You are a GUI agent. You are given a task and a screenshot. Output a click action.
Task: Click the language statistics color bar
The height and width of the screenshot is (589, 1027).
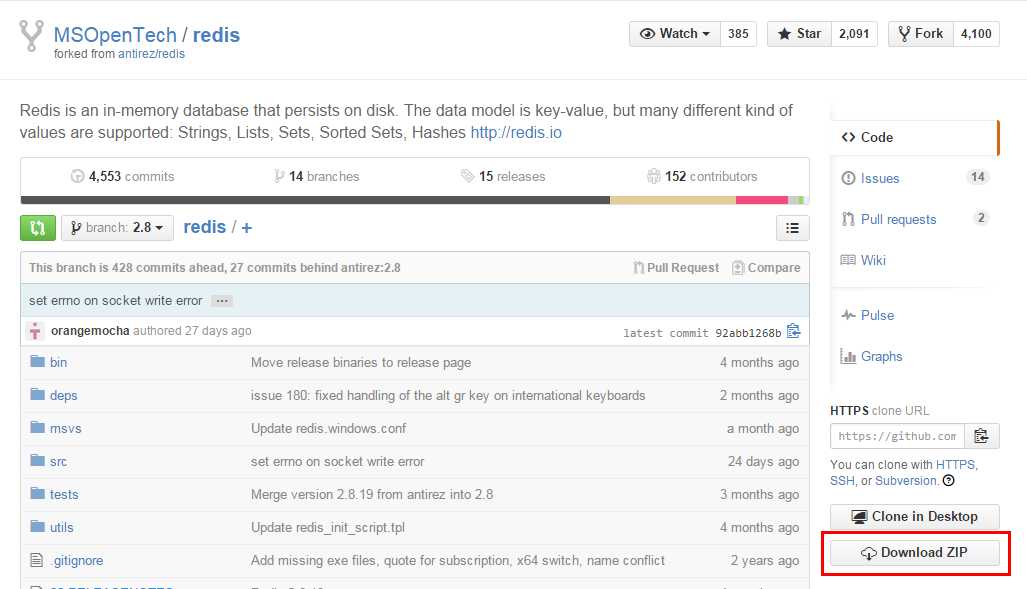point(413,200)
